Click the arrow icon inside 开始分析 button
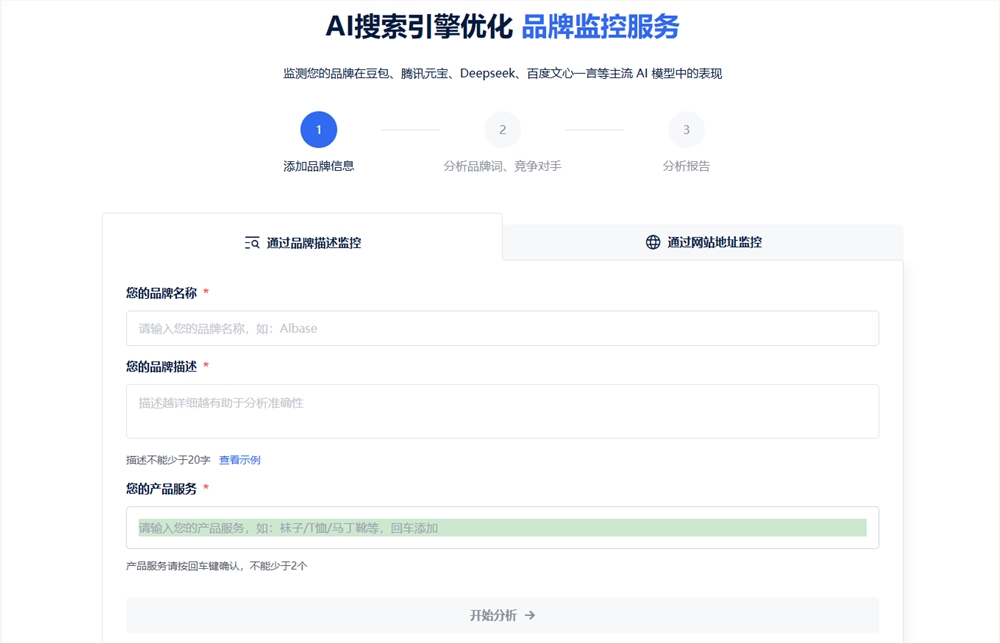 point(528,616)
